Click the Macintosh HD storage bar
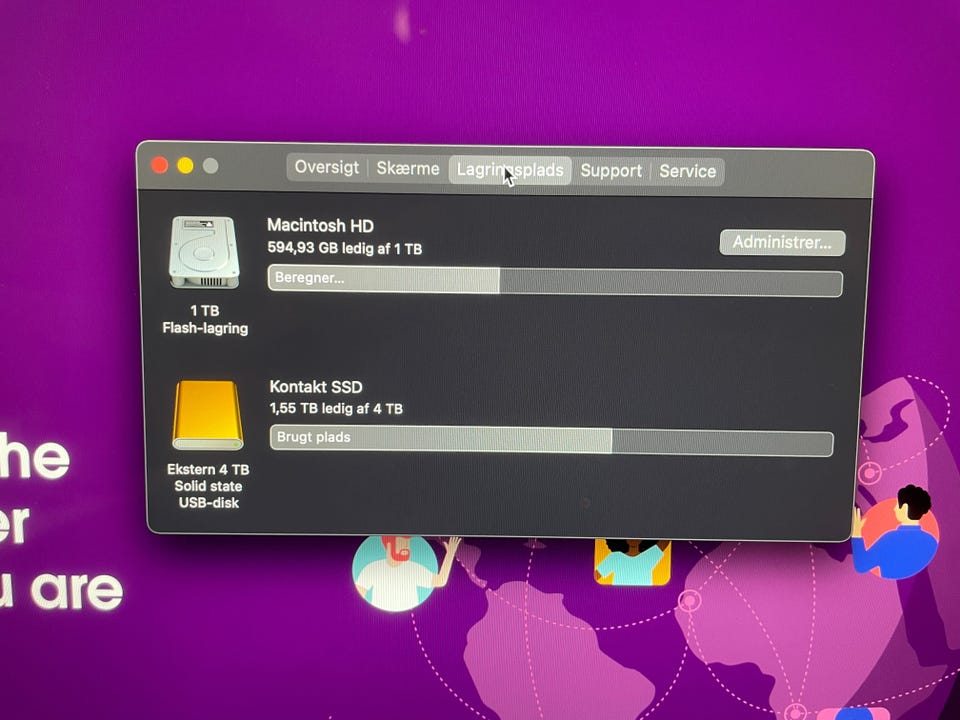 click(x=555, y=281)
